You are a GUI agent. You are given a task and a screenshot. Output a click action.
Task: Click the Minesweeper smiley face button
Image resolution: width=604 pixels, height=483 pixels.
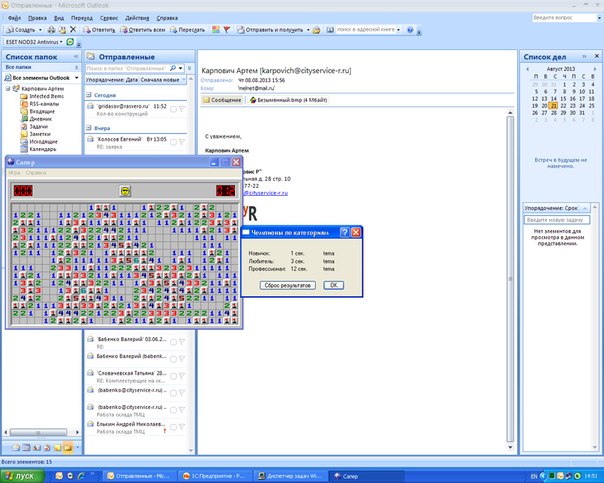coord(126,190)
